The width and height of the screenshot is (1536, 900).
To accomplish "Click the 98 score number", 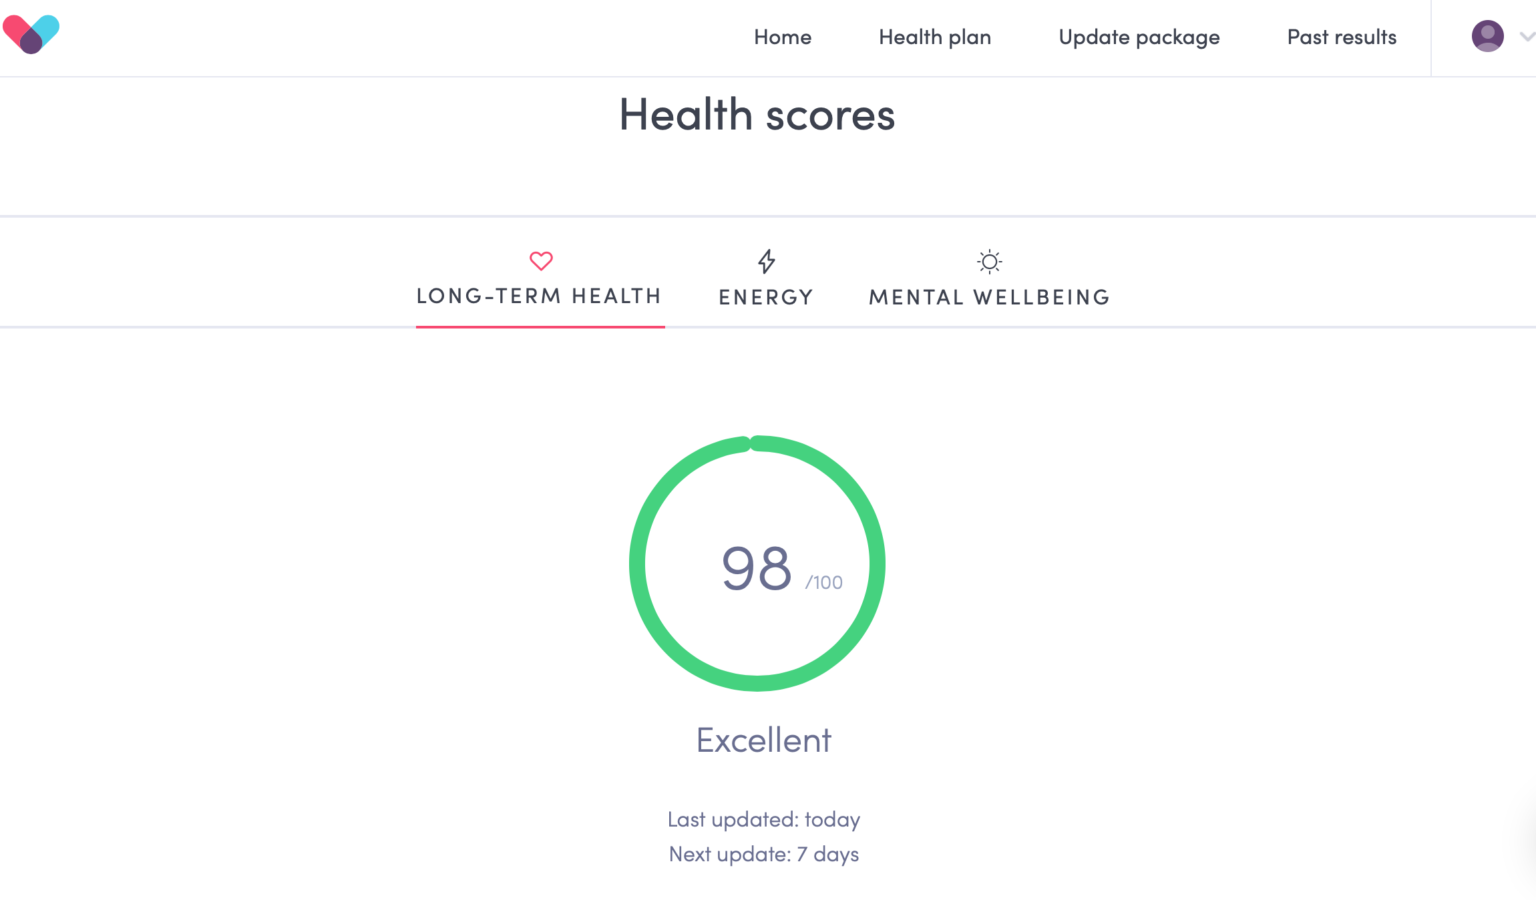I will [x=757, y=568].
